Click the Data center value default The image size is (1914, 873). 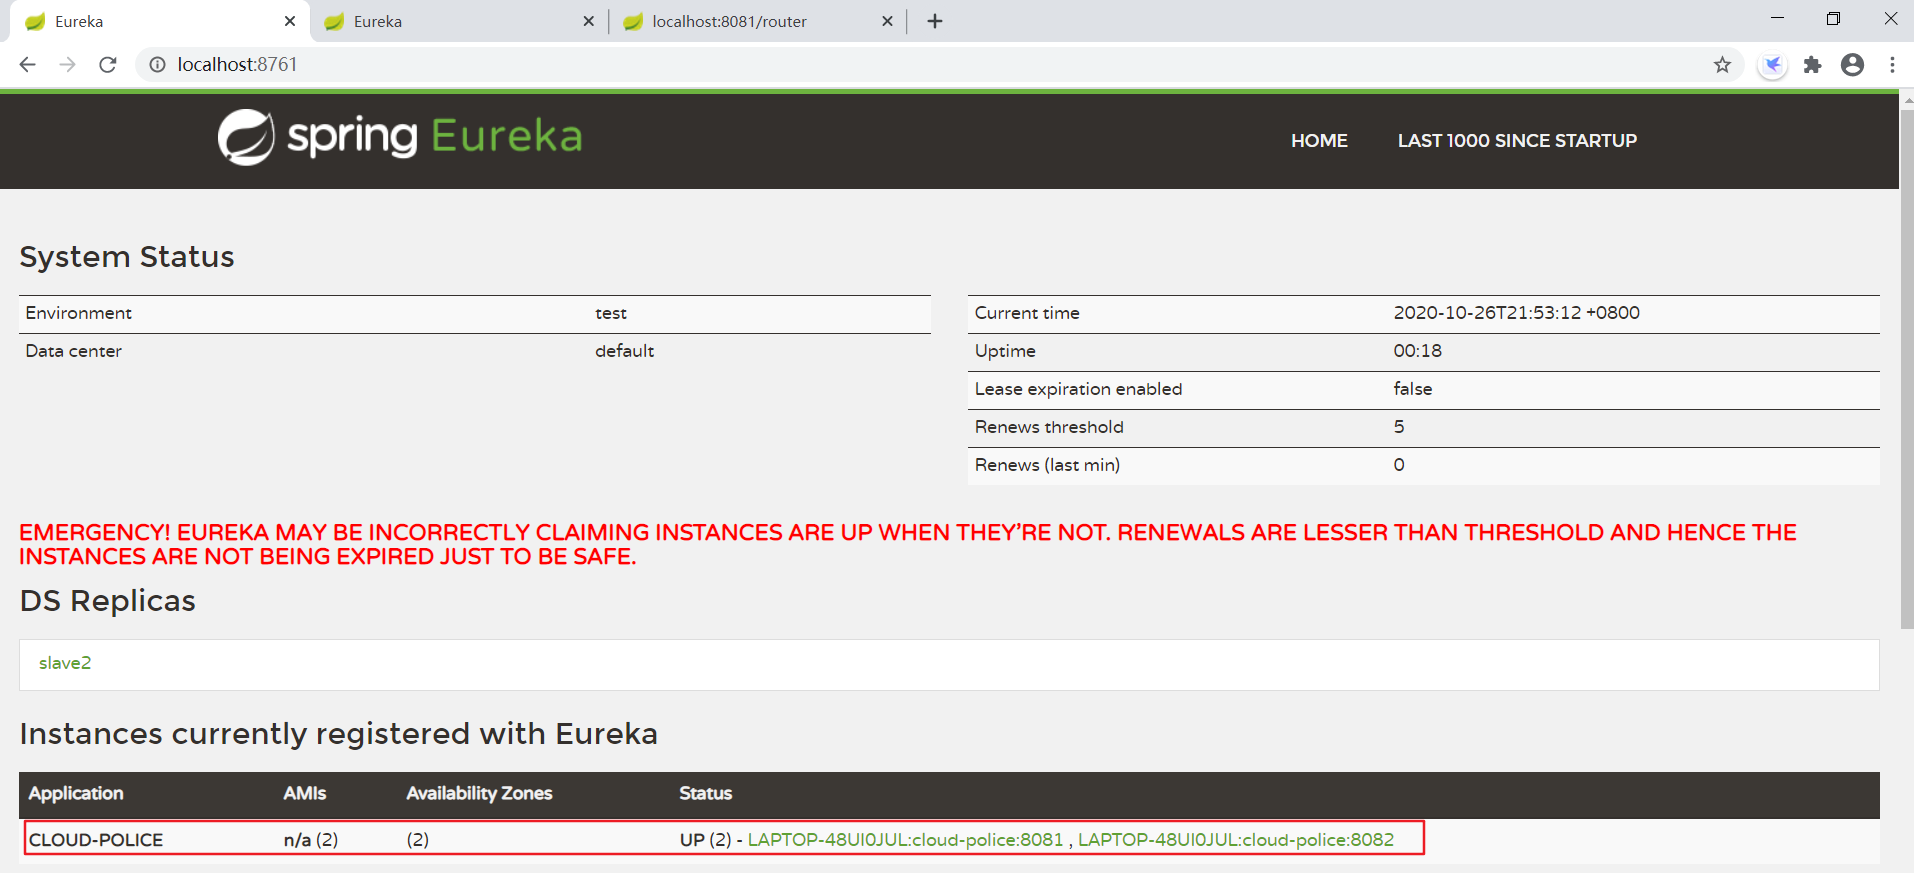pos(624,351)
